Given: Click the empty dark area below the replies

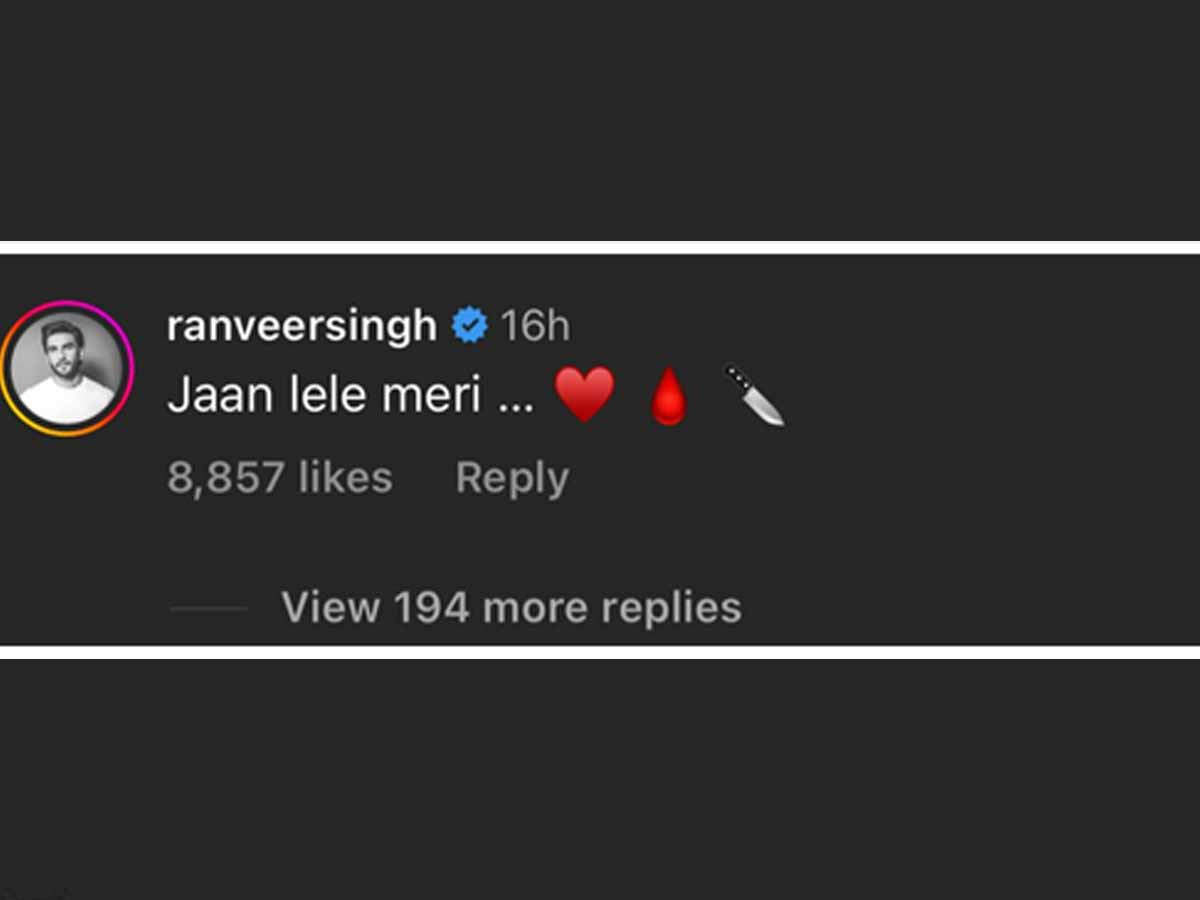Looking at the screenshot, I should (x=600, y=780).
